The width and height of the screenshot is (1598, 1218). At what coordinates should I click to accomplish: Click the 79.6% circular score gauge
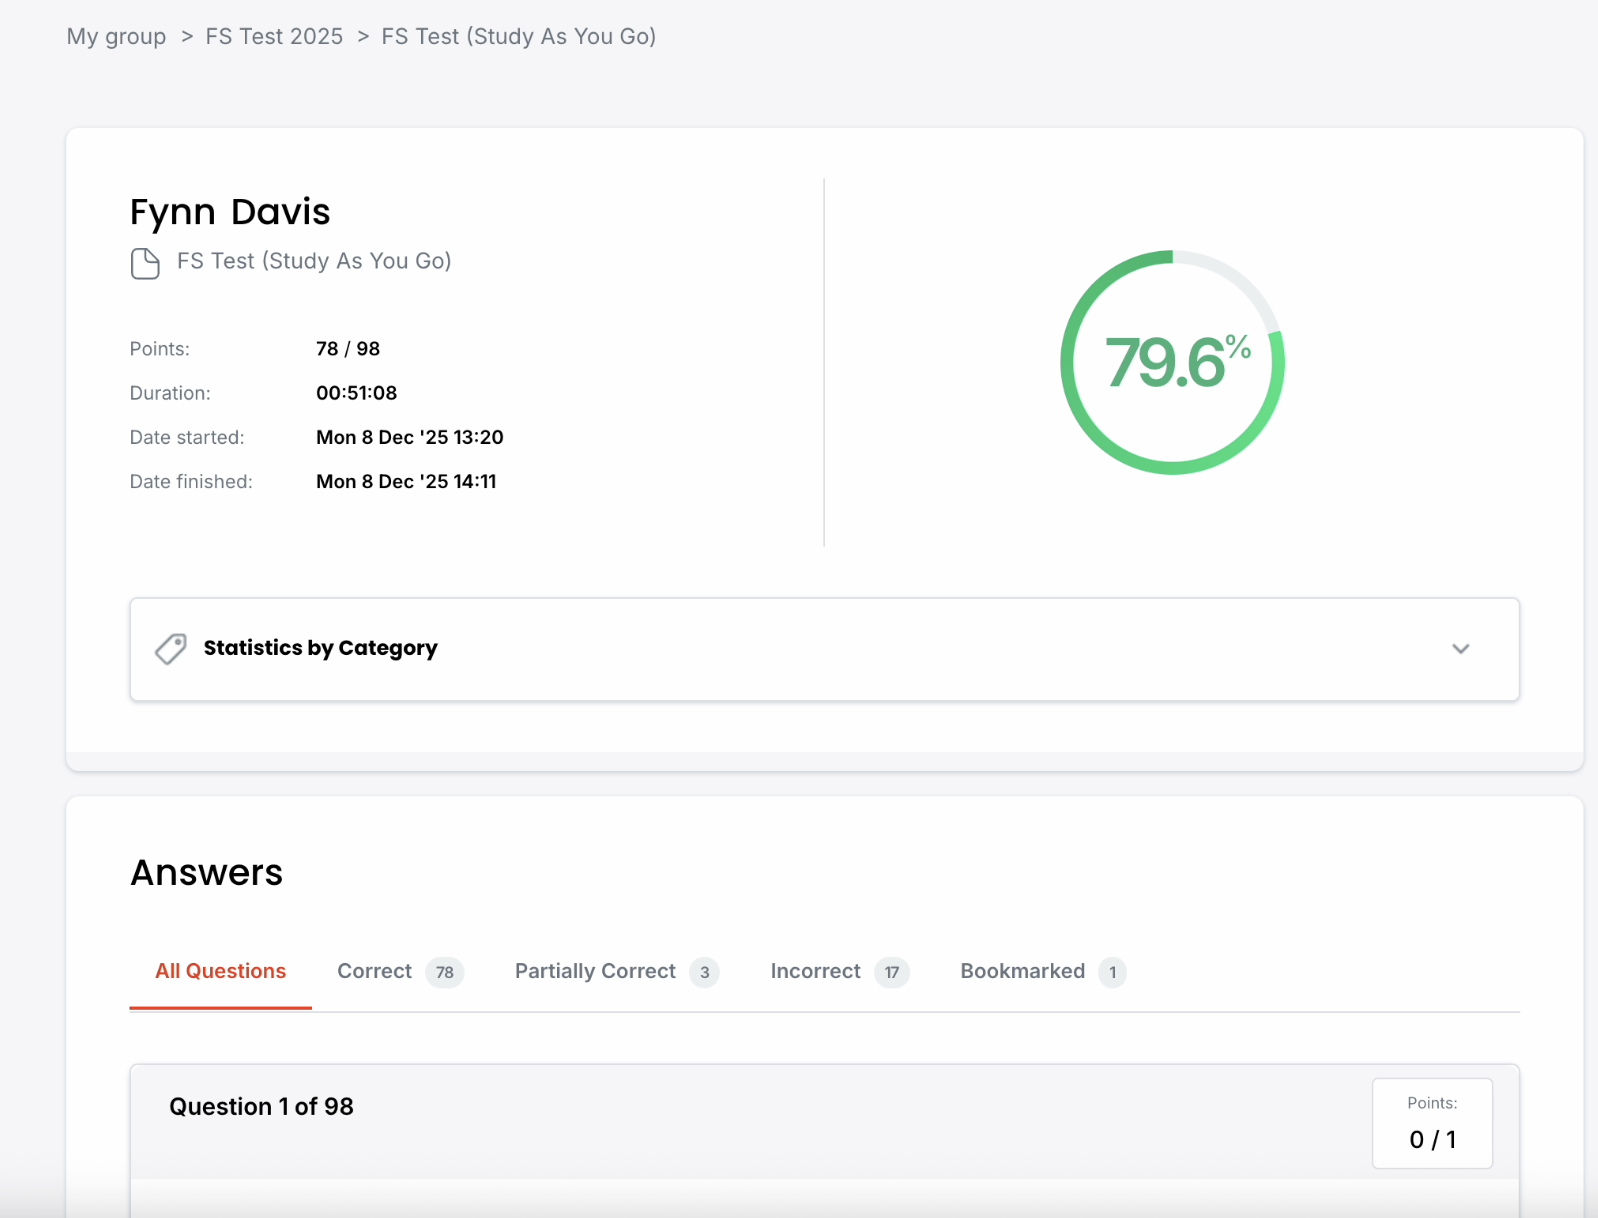coord(1173,362)
